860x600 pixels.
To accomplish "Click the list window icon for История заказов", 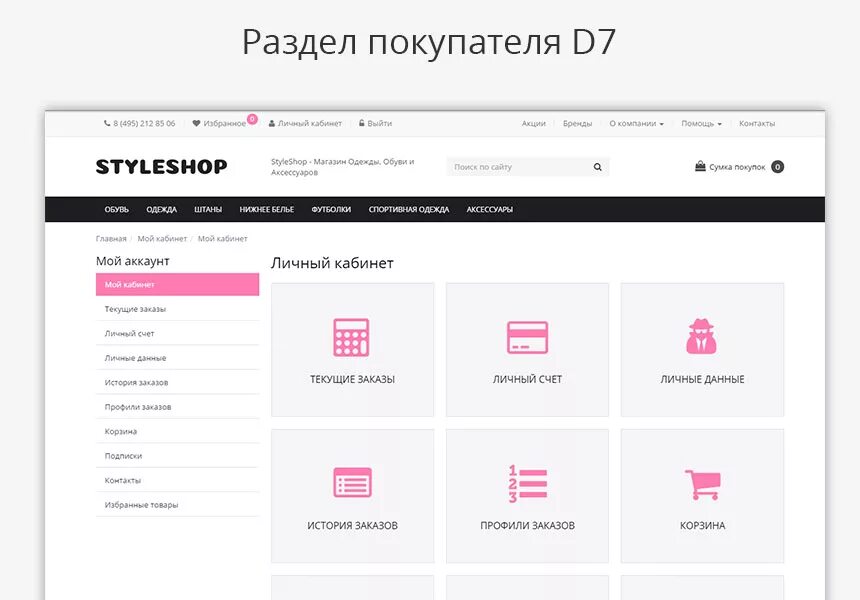I will click(352, 482).
